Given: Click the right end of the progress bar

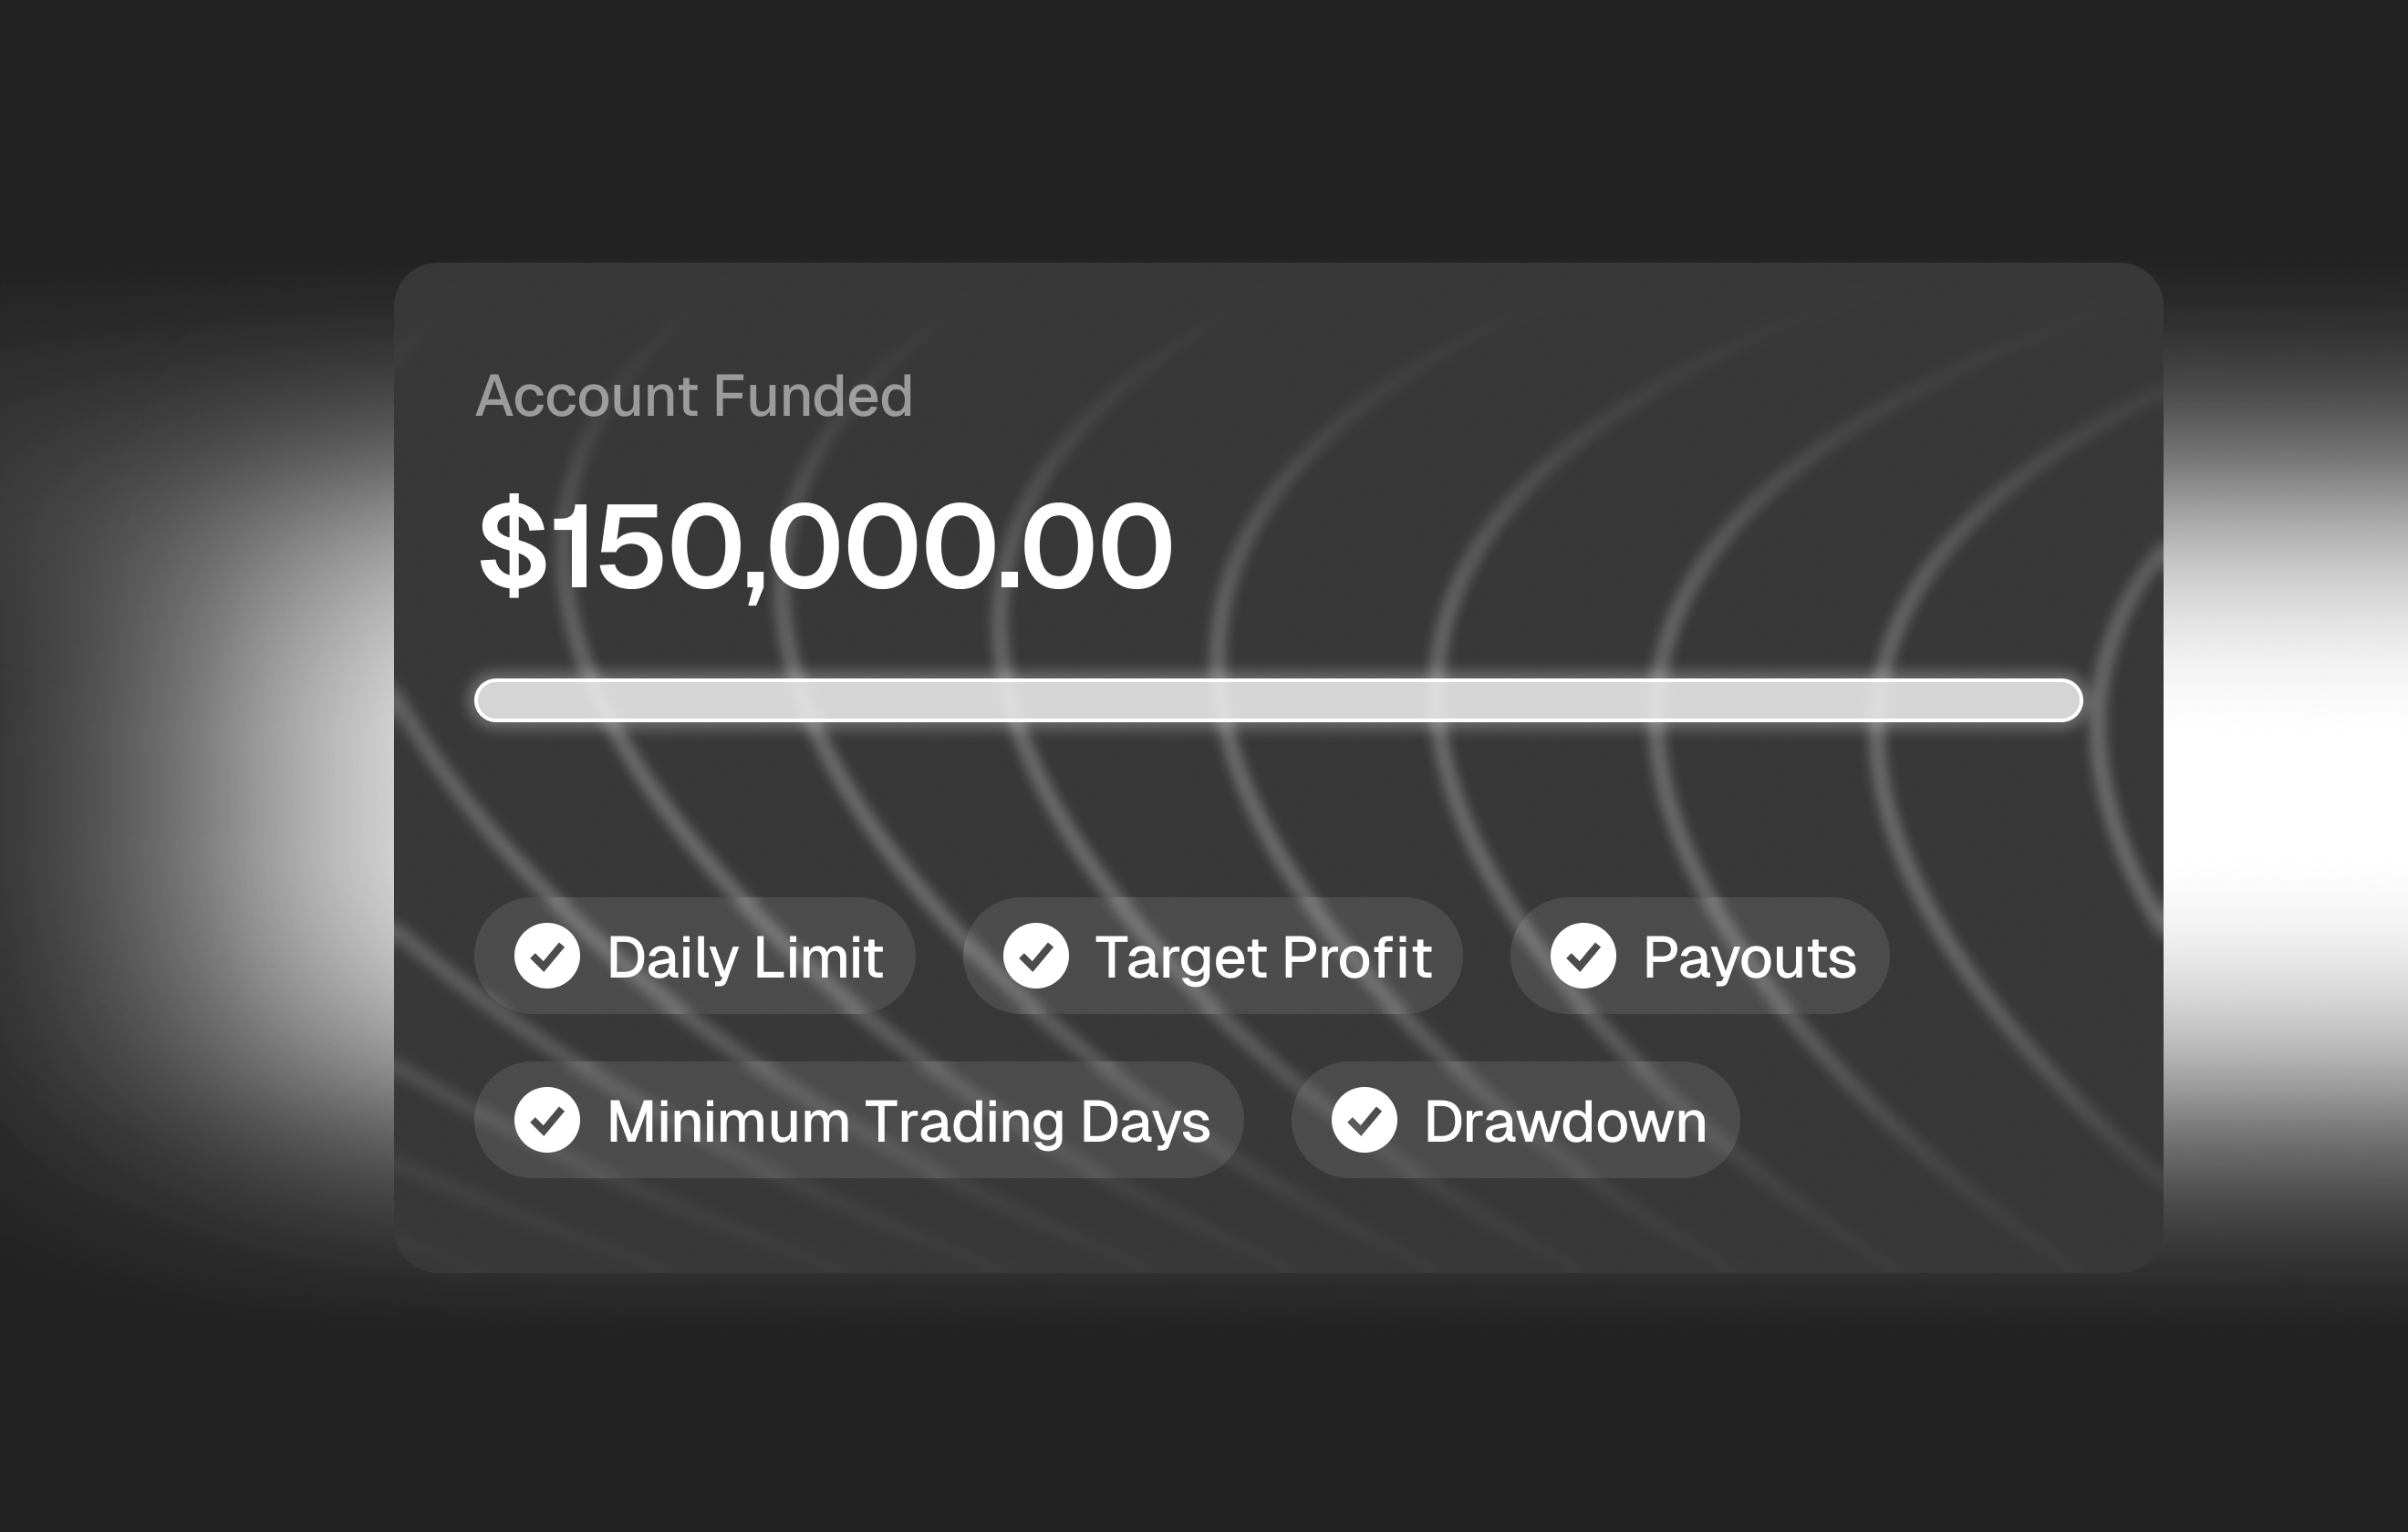Looking at the screenshot, I should pos(2066,700).
